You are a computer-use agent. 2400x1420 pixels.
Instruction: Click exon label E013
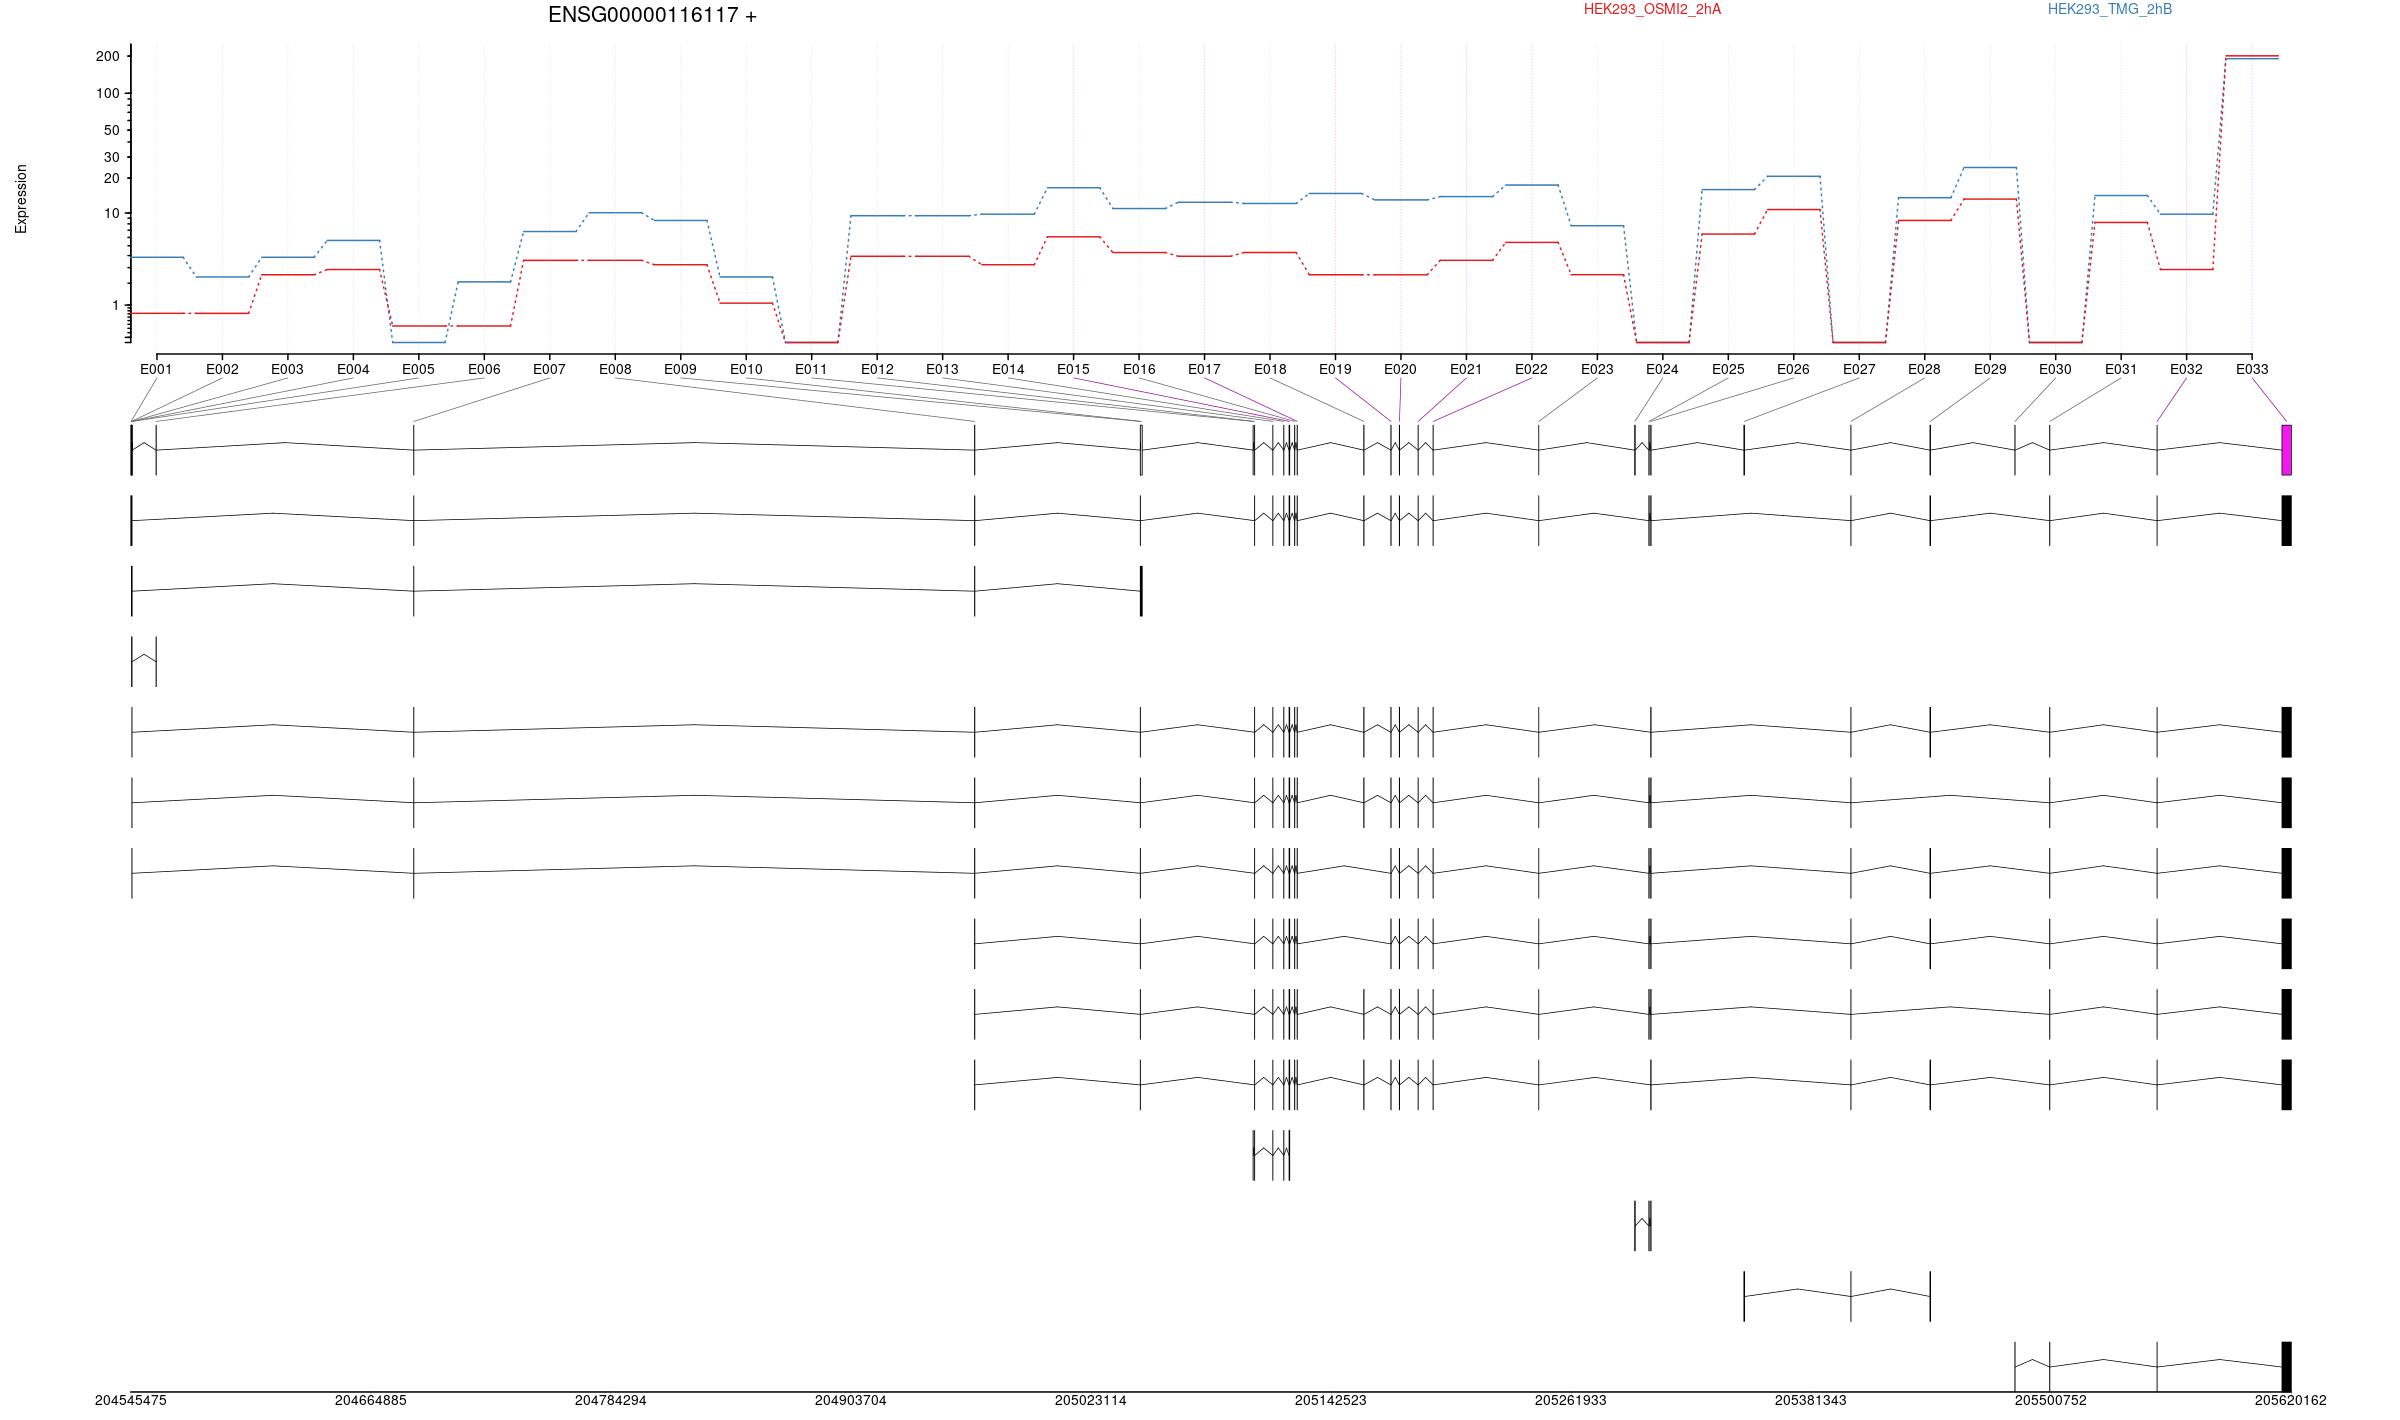942,369
